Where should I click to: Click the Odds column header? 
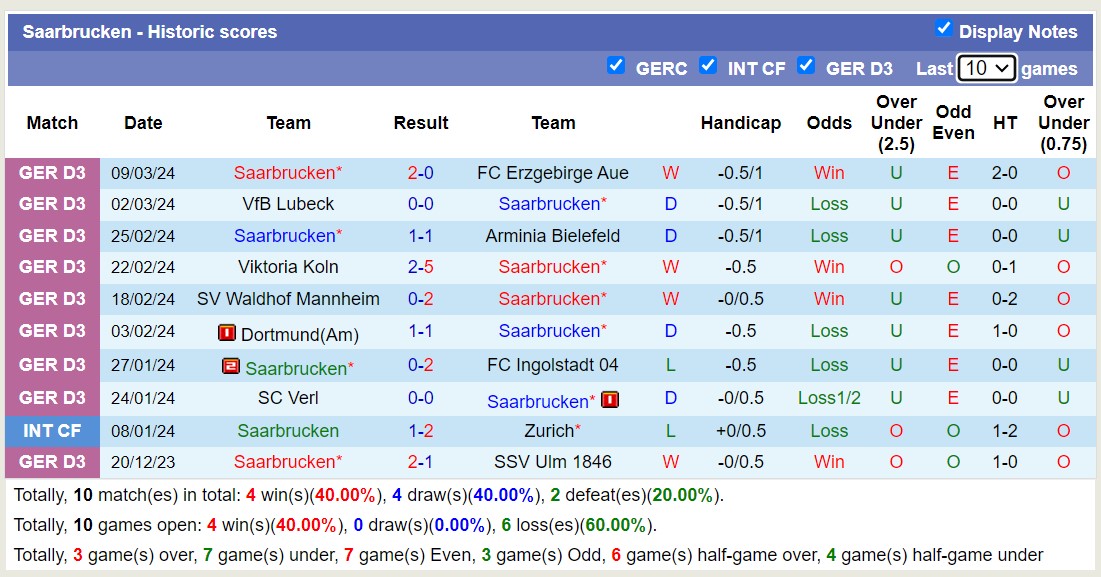829,123
